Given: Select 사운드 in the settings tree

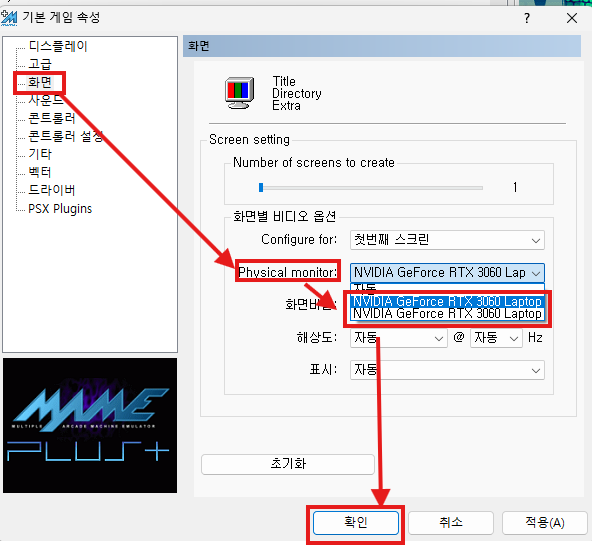Looking at the screenshot, I should point(46,100).
